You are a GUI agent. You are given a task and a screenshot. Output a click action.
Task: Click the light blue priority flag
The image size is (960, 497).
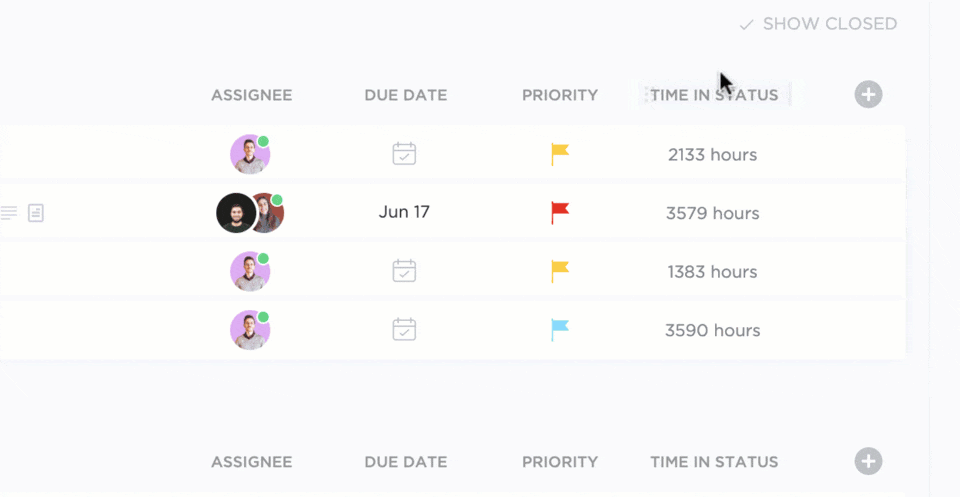tap(560, 329)
